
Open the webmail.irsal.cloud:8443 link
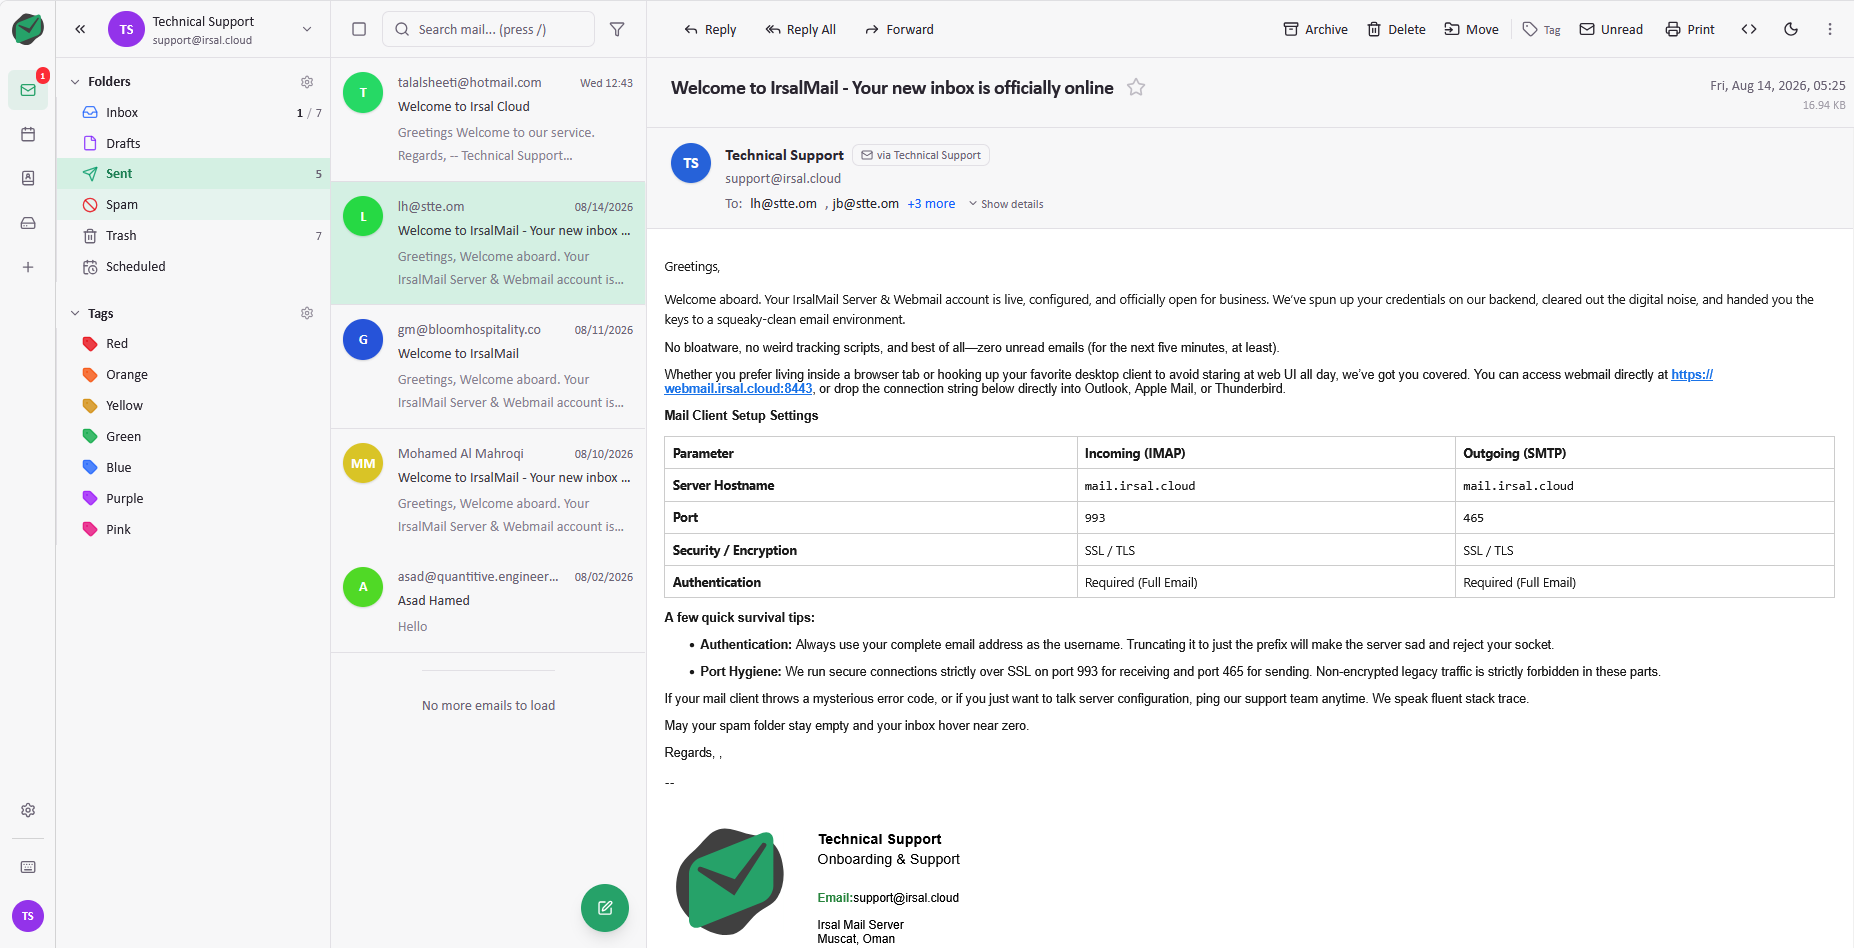[x=738, y=389]
